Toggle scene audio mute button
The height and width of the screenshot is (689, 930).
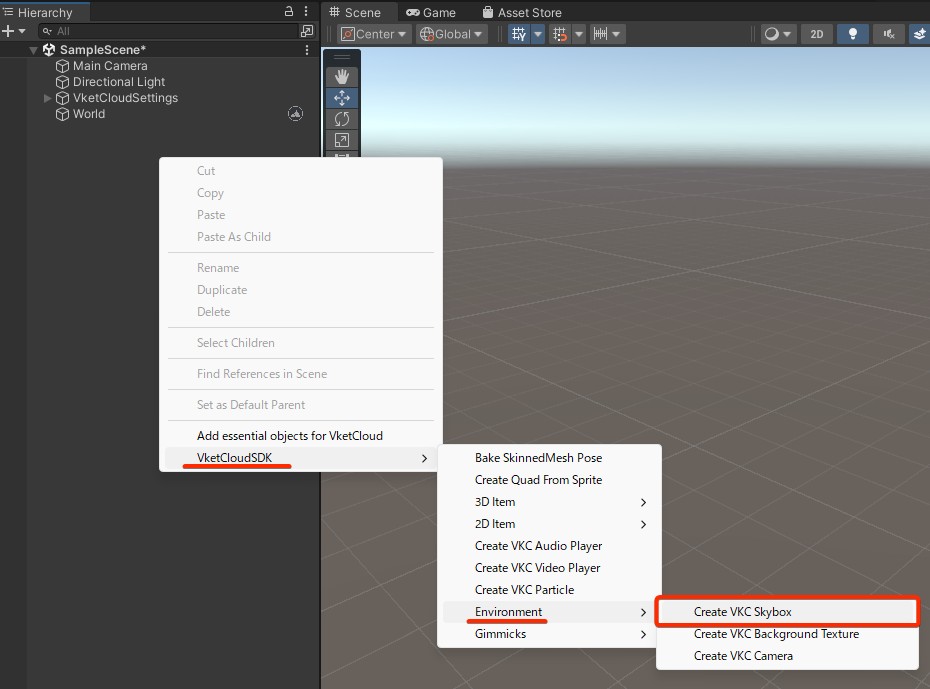[887, 34]
